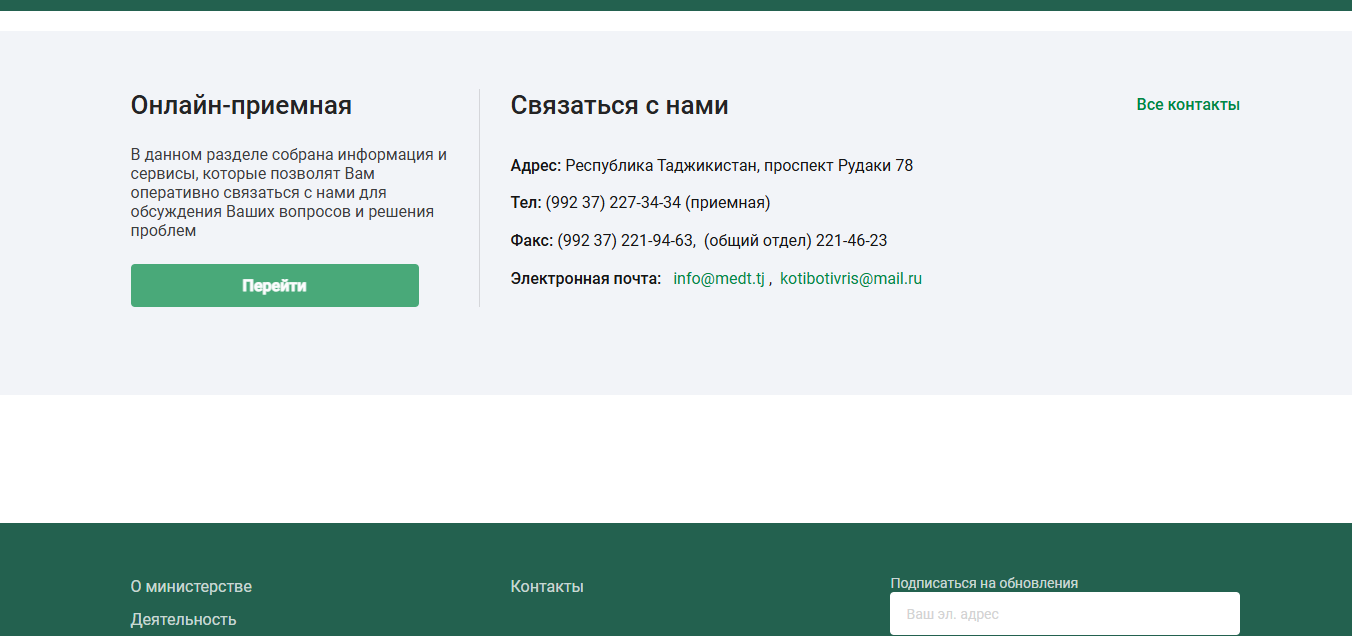Select Контакты in the footer

(546, 587)
